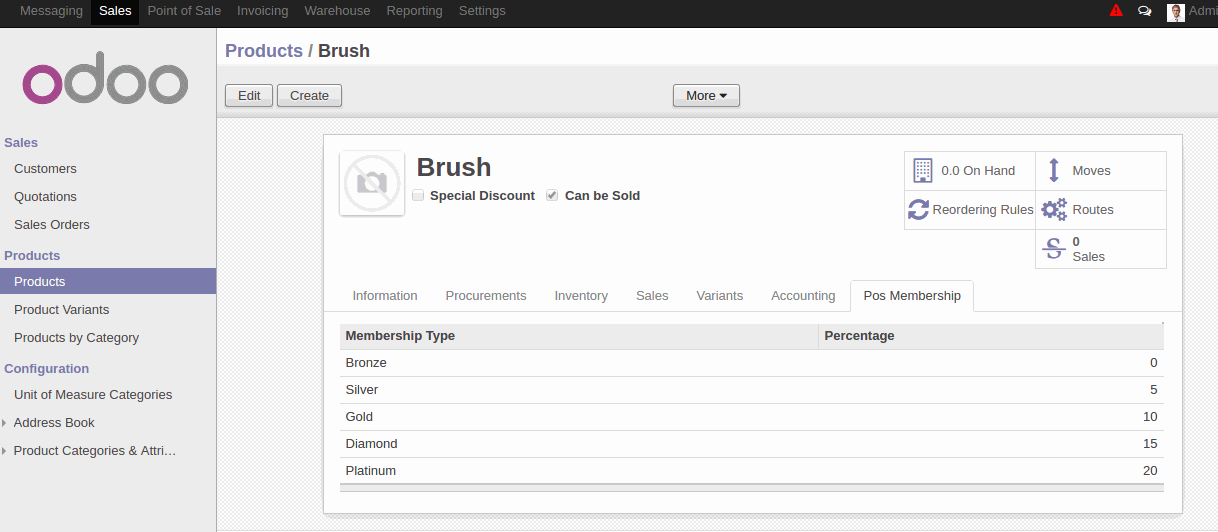Toggle the Can be Sold checkbox
The image size is (1218, 532).
coord(552,196)
